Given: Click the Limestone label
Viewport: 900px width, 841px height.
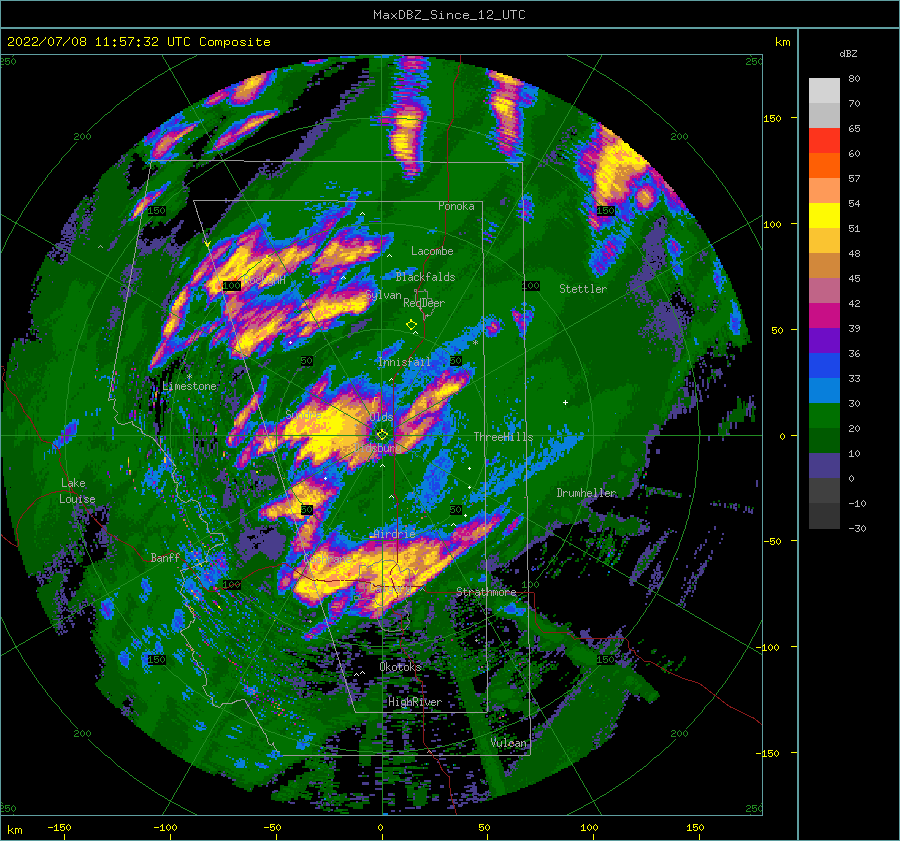Looking at the screenshot, I should coord(189,386).
